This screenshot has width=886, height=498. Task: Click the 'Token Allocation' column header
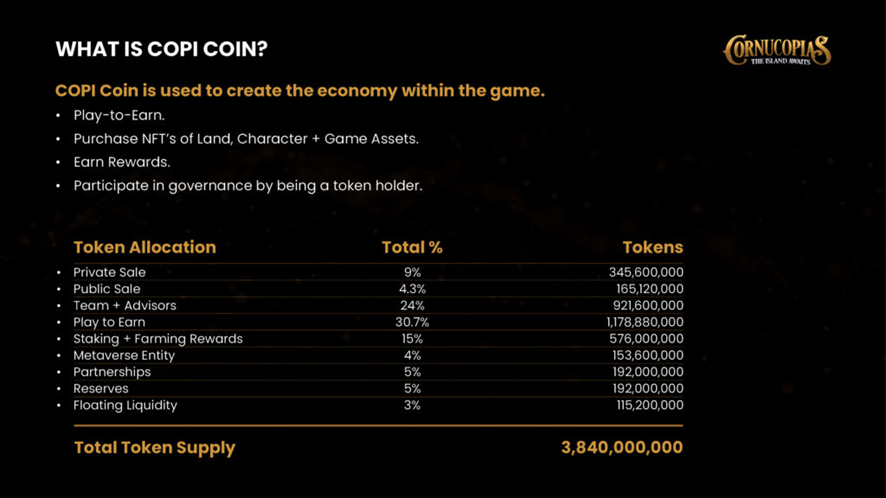click(x=145, y=248)
